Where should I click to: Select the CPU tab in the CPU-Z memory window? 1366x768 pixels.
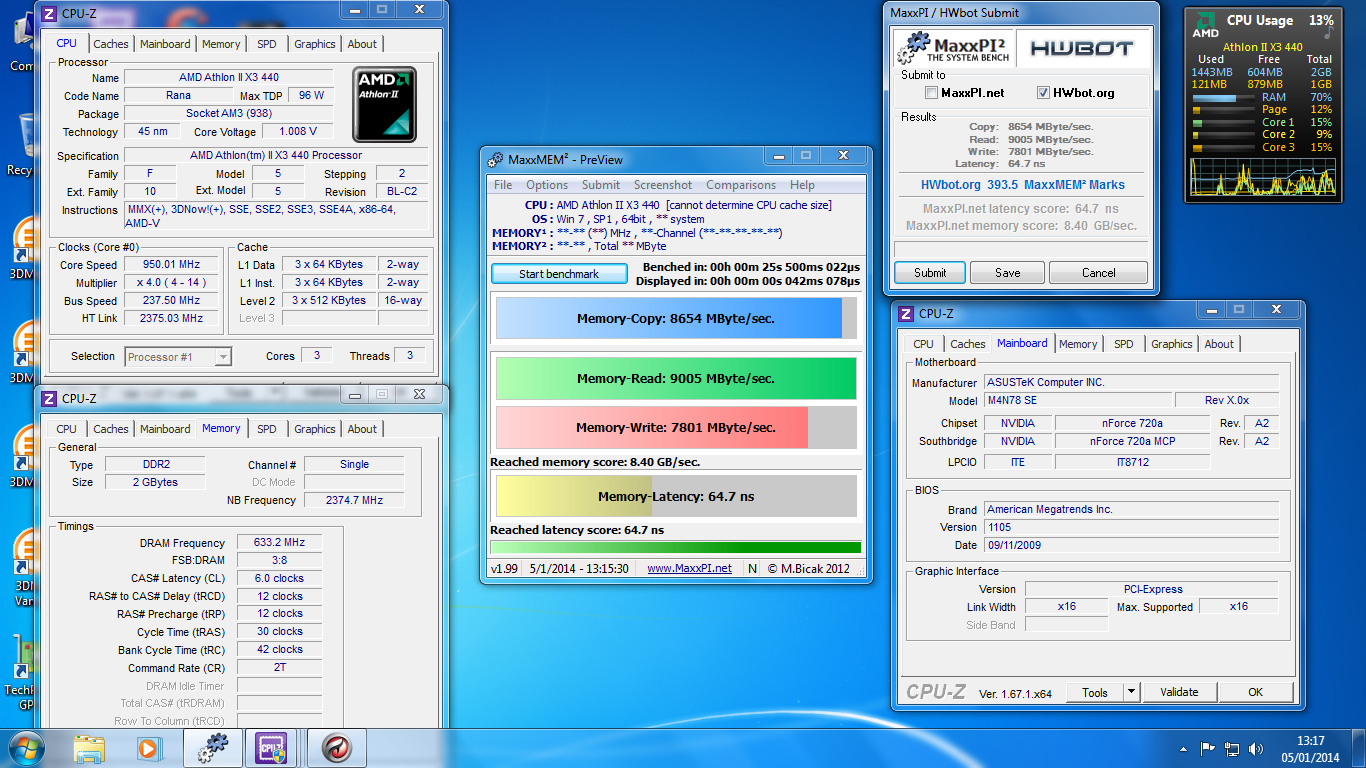[66, 429]
